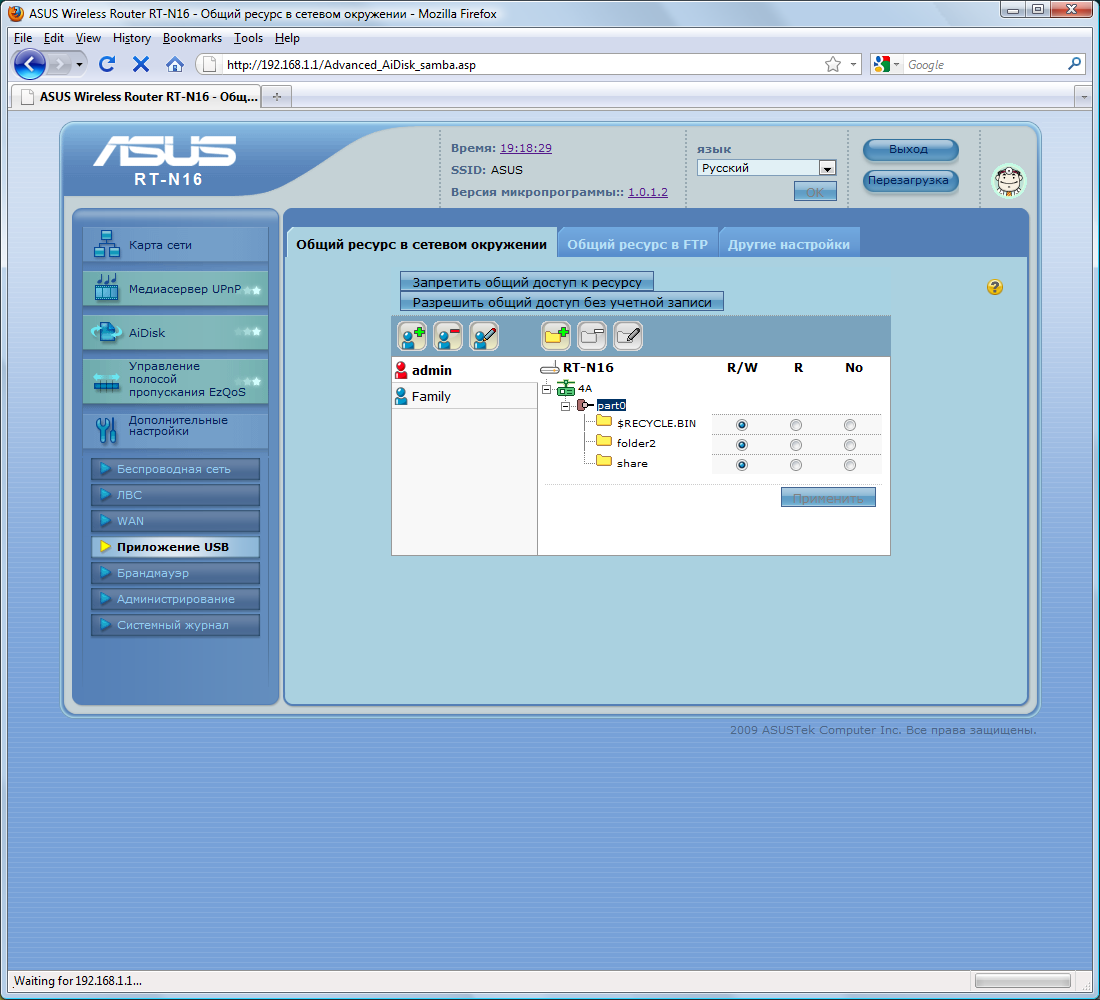The width and height of the screenshot is (1100, 1000).
Task: Reload page with refresh icon
Action: point(107,65)
